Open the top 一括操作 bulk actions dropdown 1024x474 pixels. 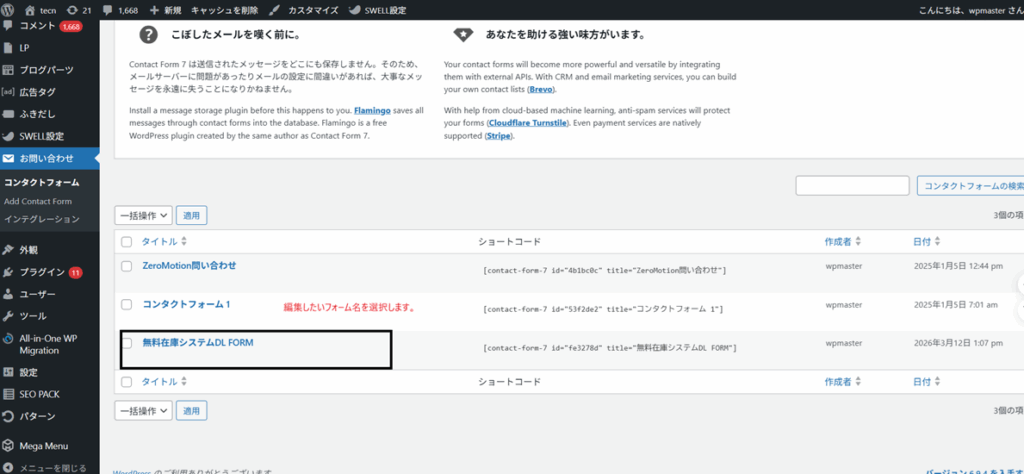pyautogui.click(x=143, y=214)
